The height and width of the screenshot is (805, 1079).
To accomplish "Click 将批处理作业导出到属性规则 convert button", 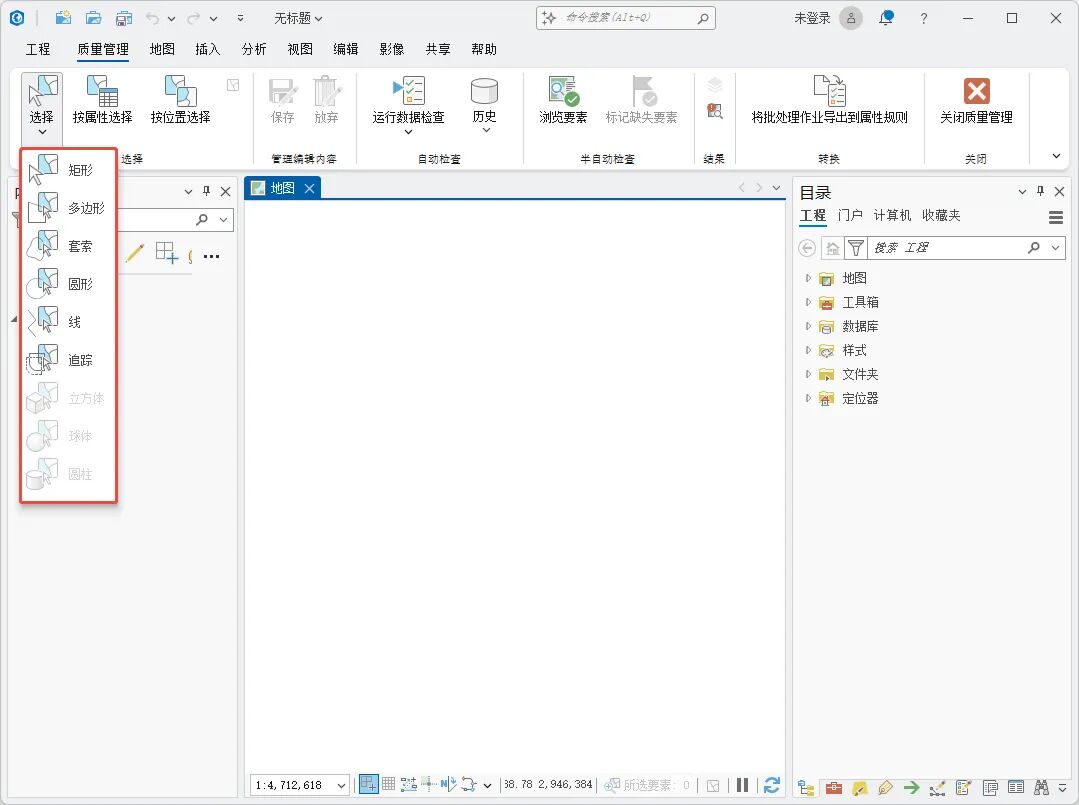I will tap(829, 100).
